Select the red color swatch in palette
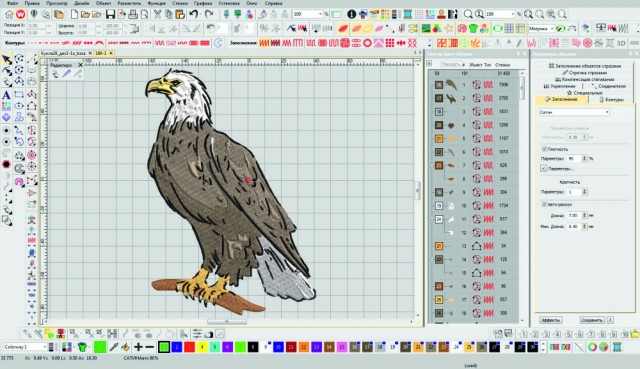Viewport: 640px width, 369px height. coord(189,347)
